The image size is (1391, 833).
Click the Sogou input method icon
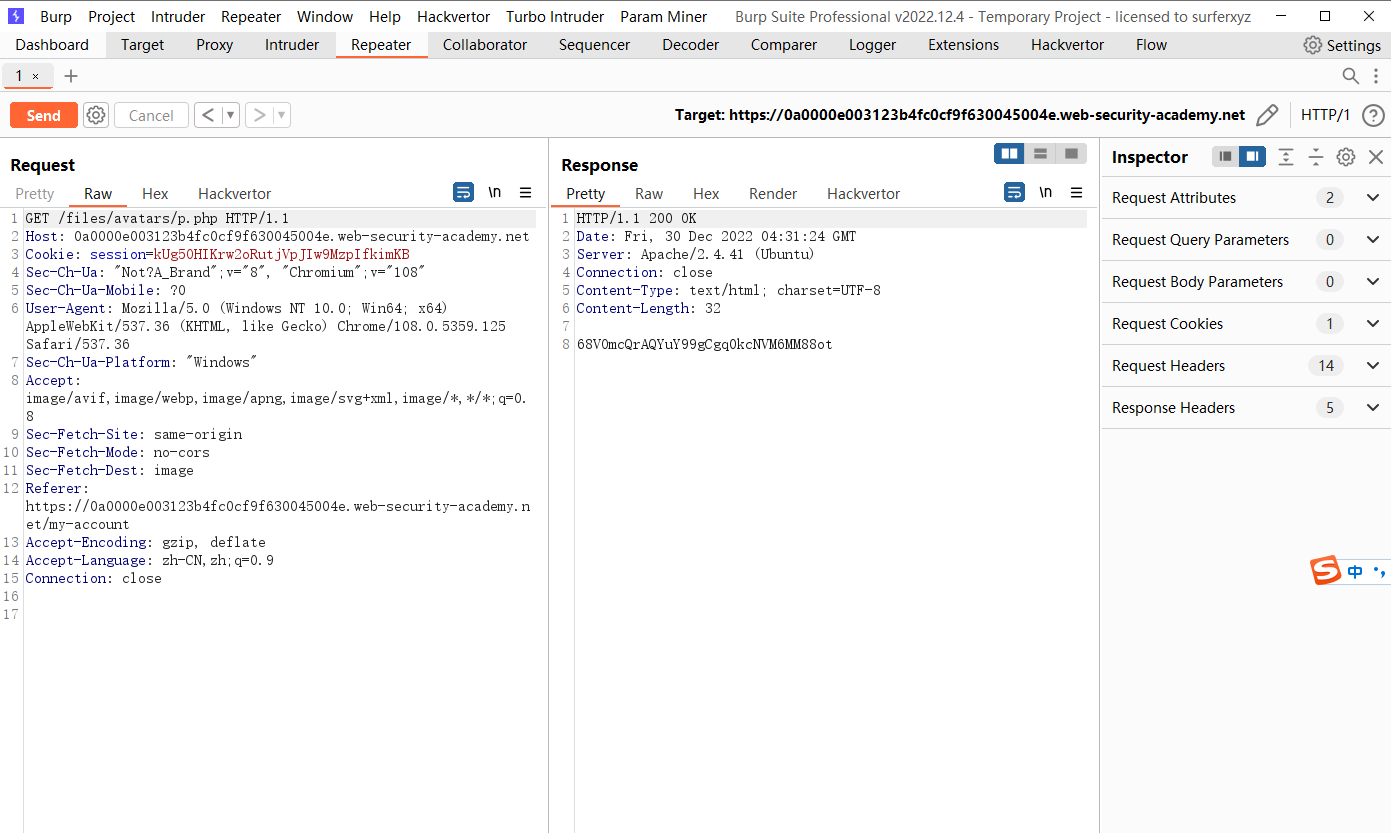[1326, 571]
